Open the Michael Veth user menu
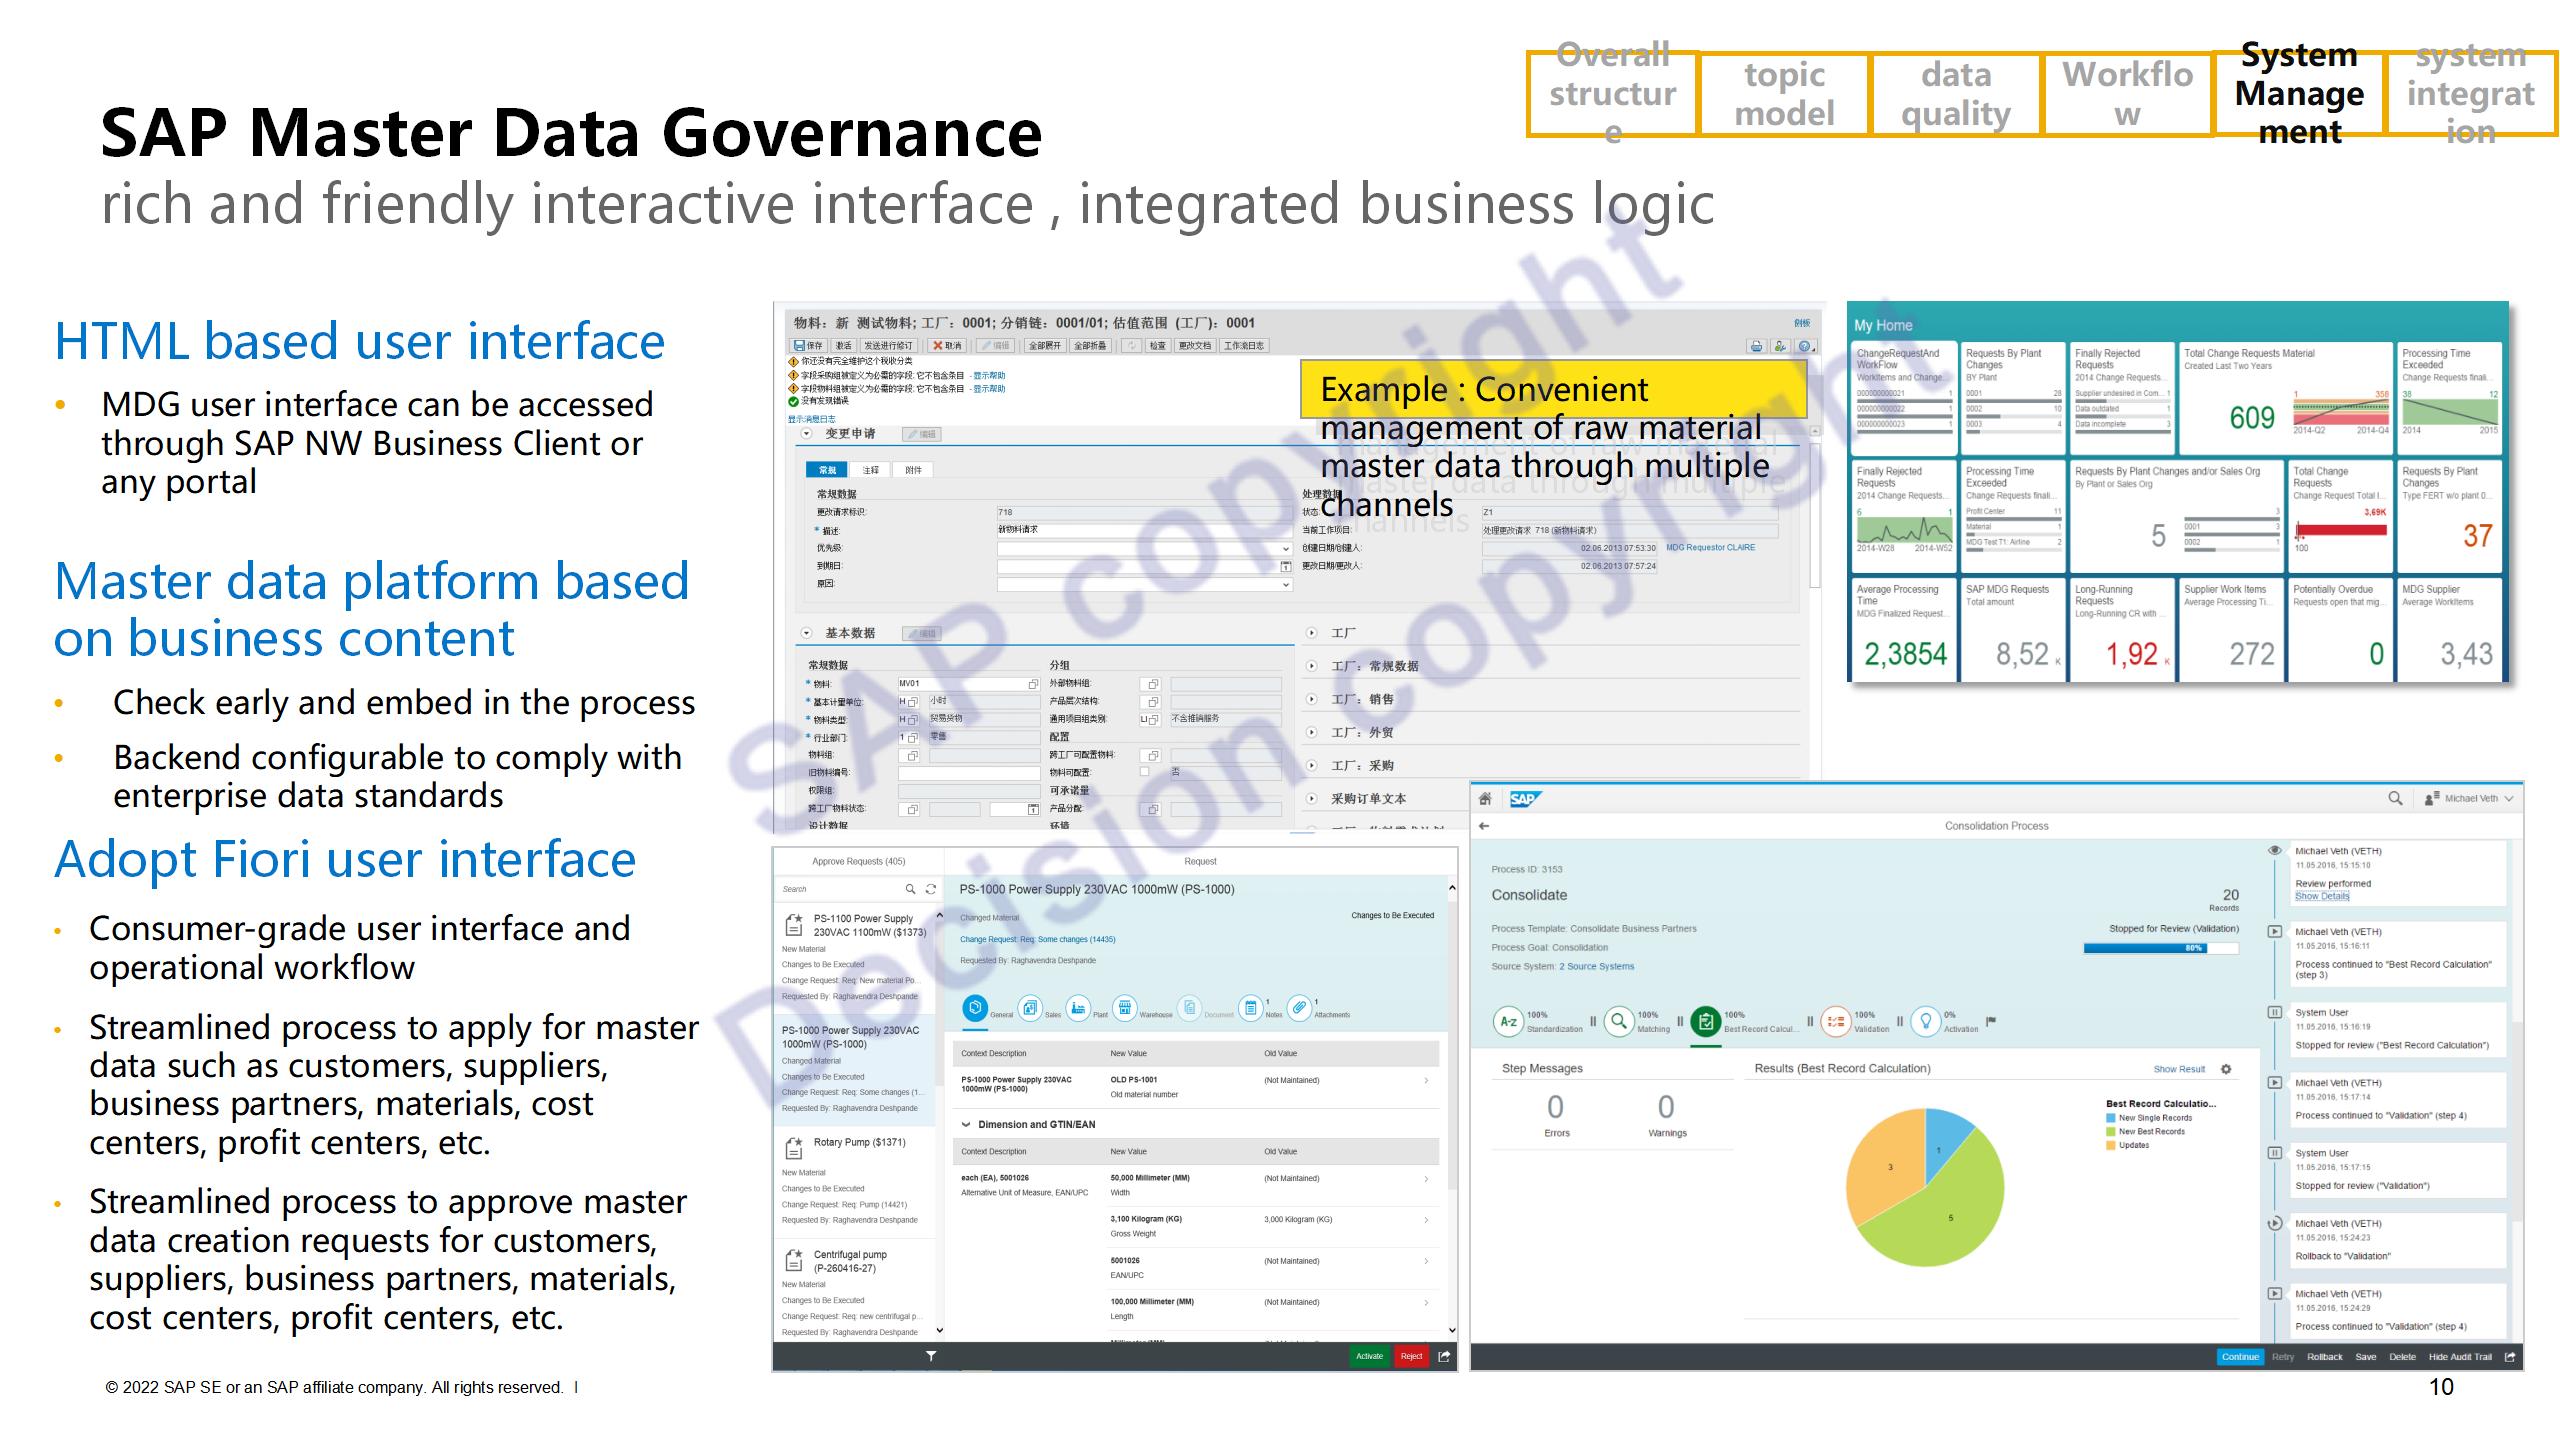Viewport: 2560px width, 1440px height. (x=2470, y=798)
